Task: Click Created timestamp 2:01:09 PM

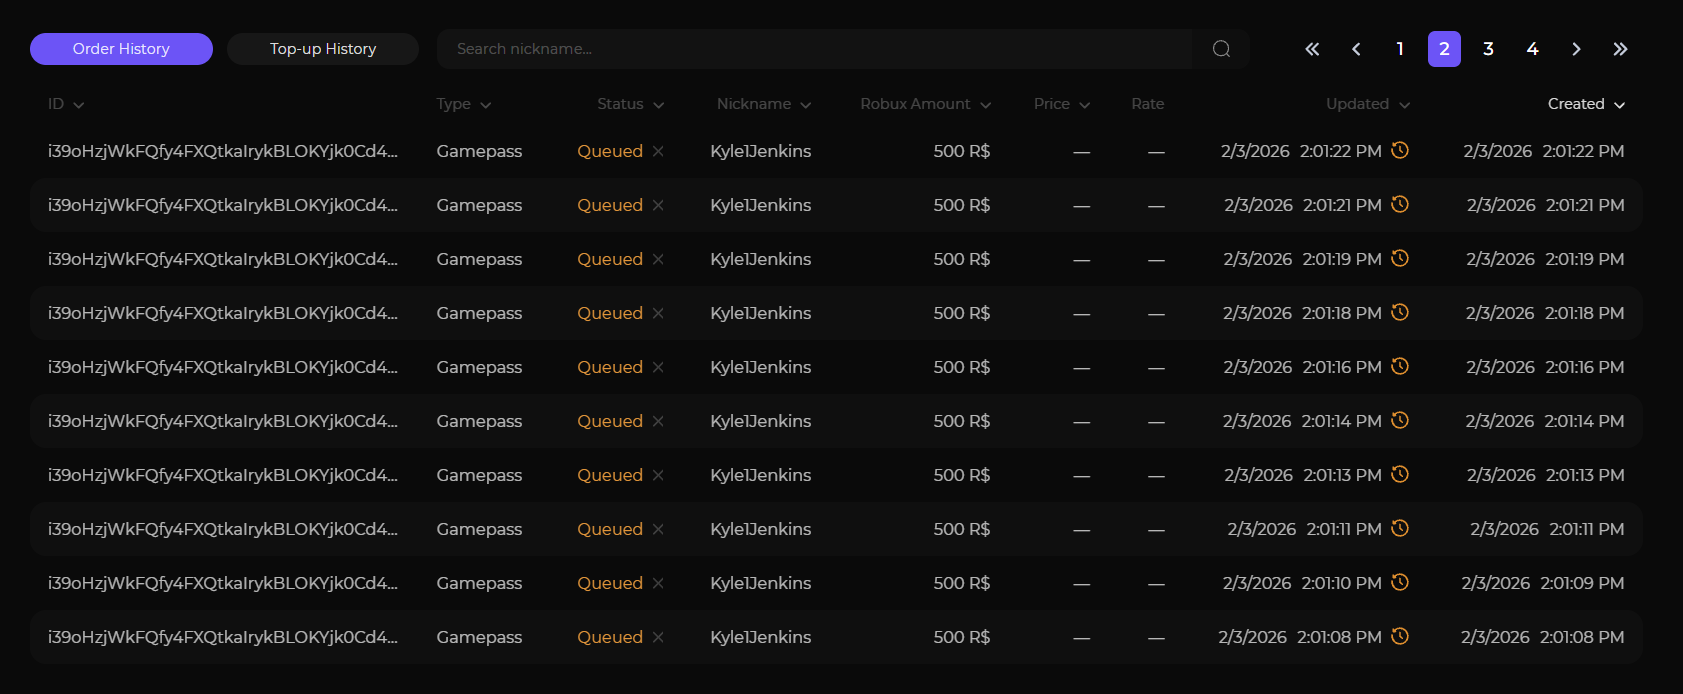Action: [x=1543, y=583]
